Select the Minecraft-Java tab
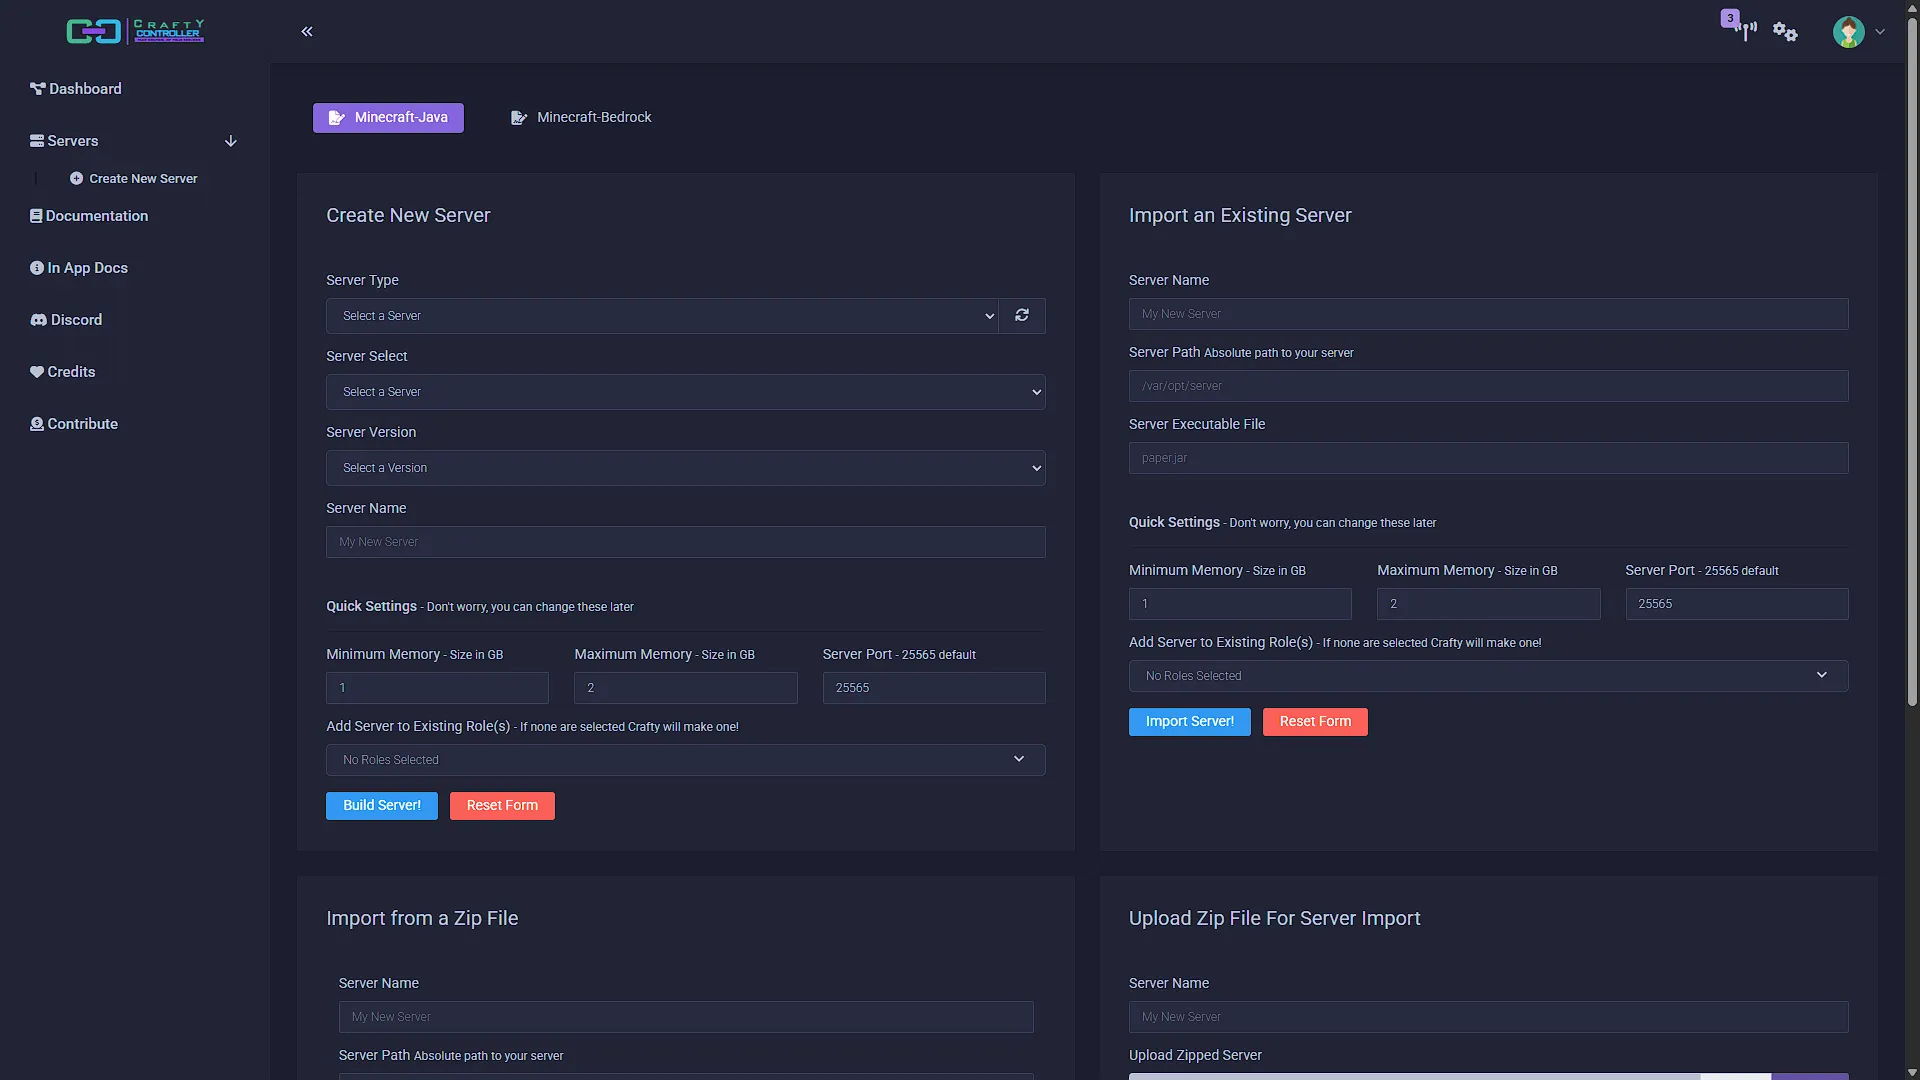 (x=388, y=118)
